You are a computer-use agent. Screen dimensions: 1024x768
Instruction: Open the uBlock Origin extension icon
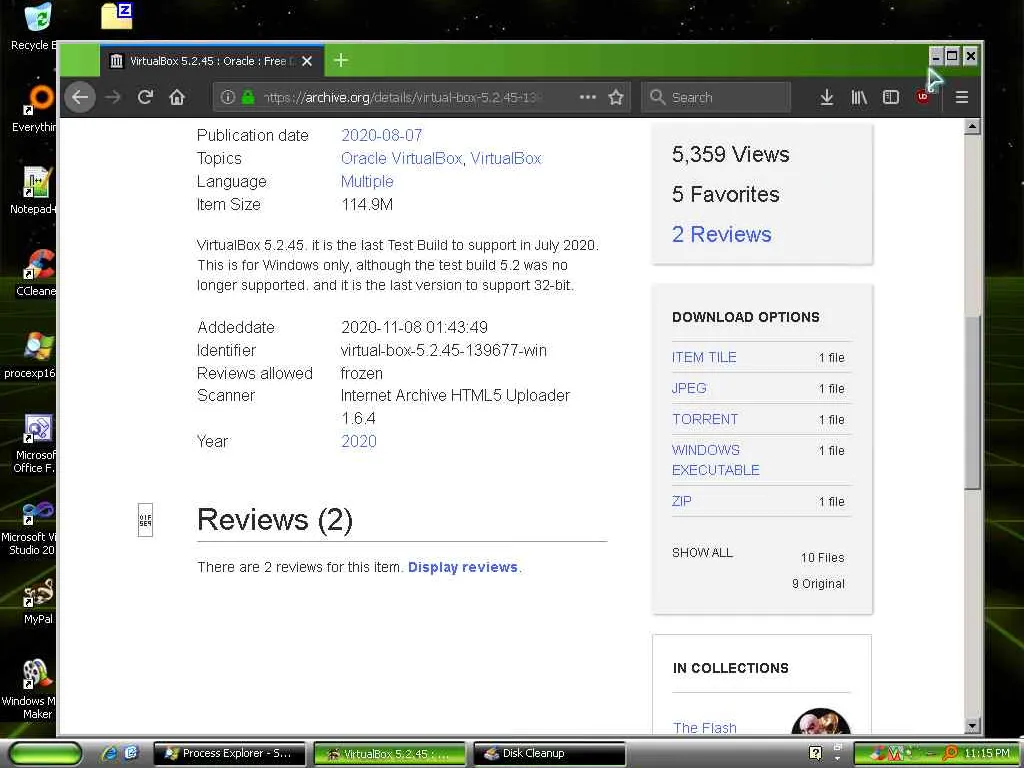click(x=923, y=97)
